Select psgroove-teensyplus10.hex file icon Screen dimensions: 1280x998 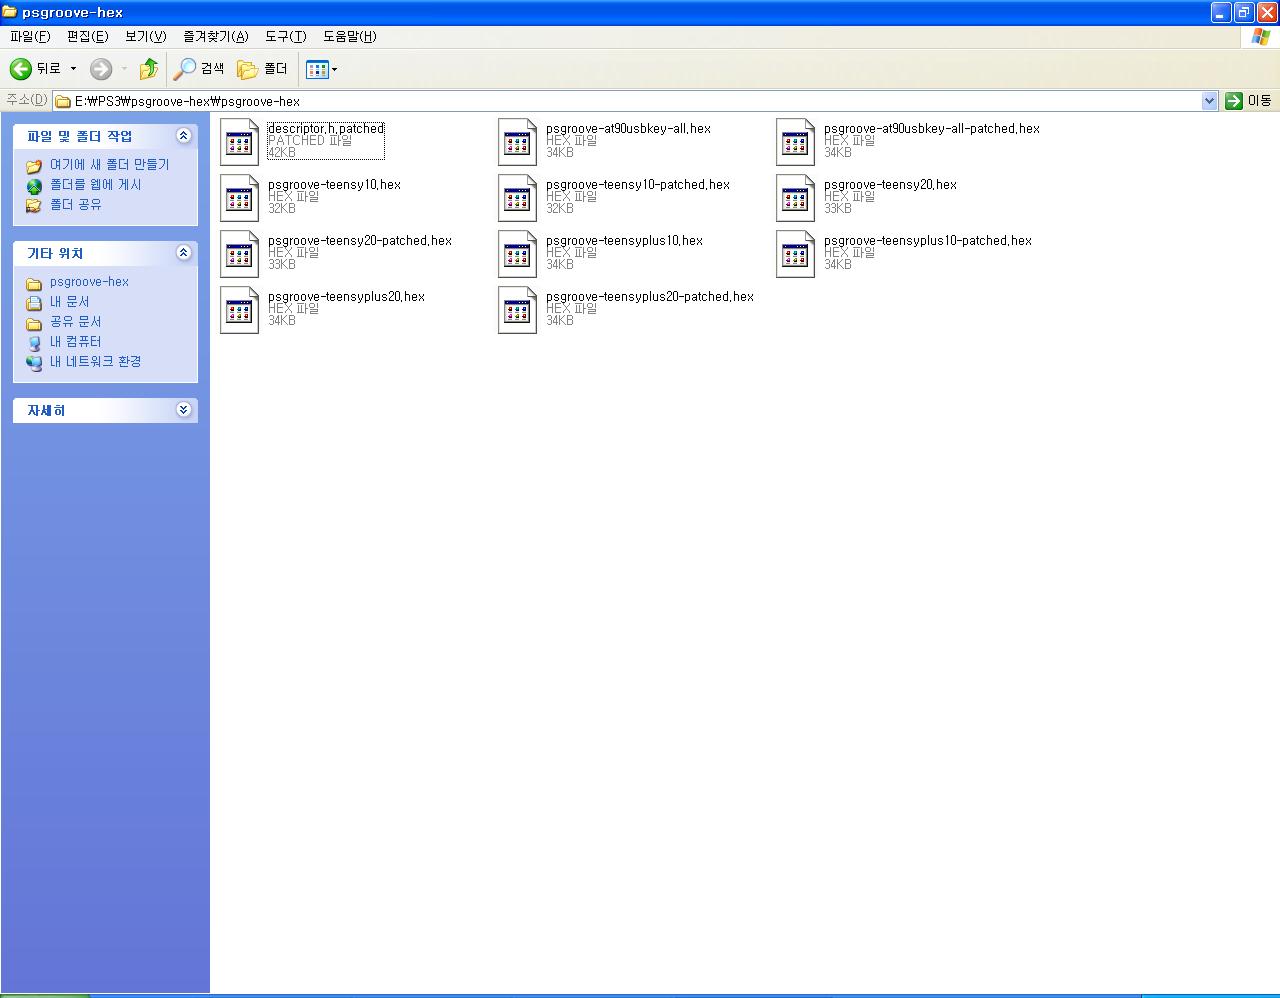tap(517, 254)
